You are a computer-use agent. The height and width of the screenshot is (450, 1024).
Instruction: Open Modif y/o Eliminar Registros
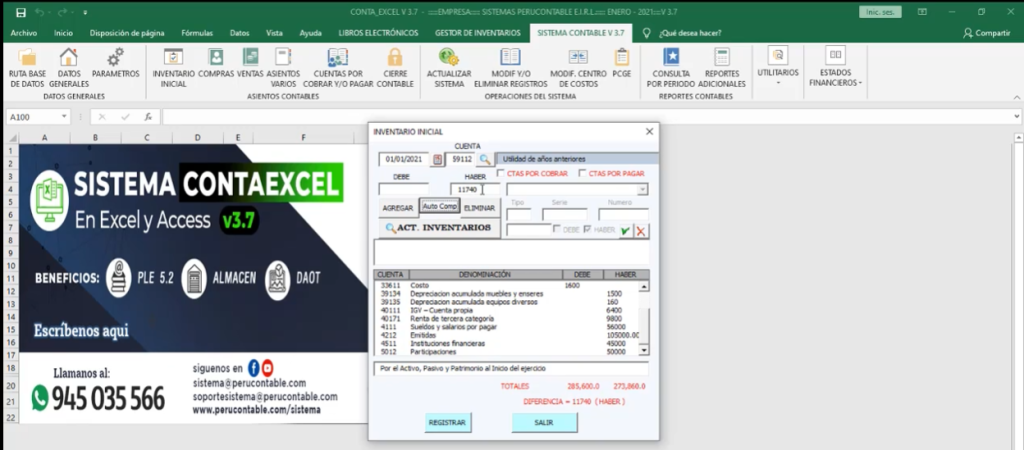click(x=510, y=57)
